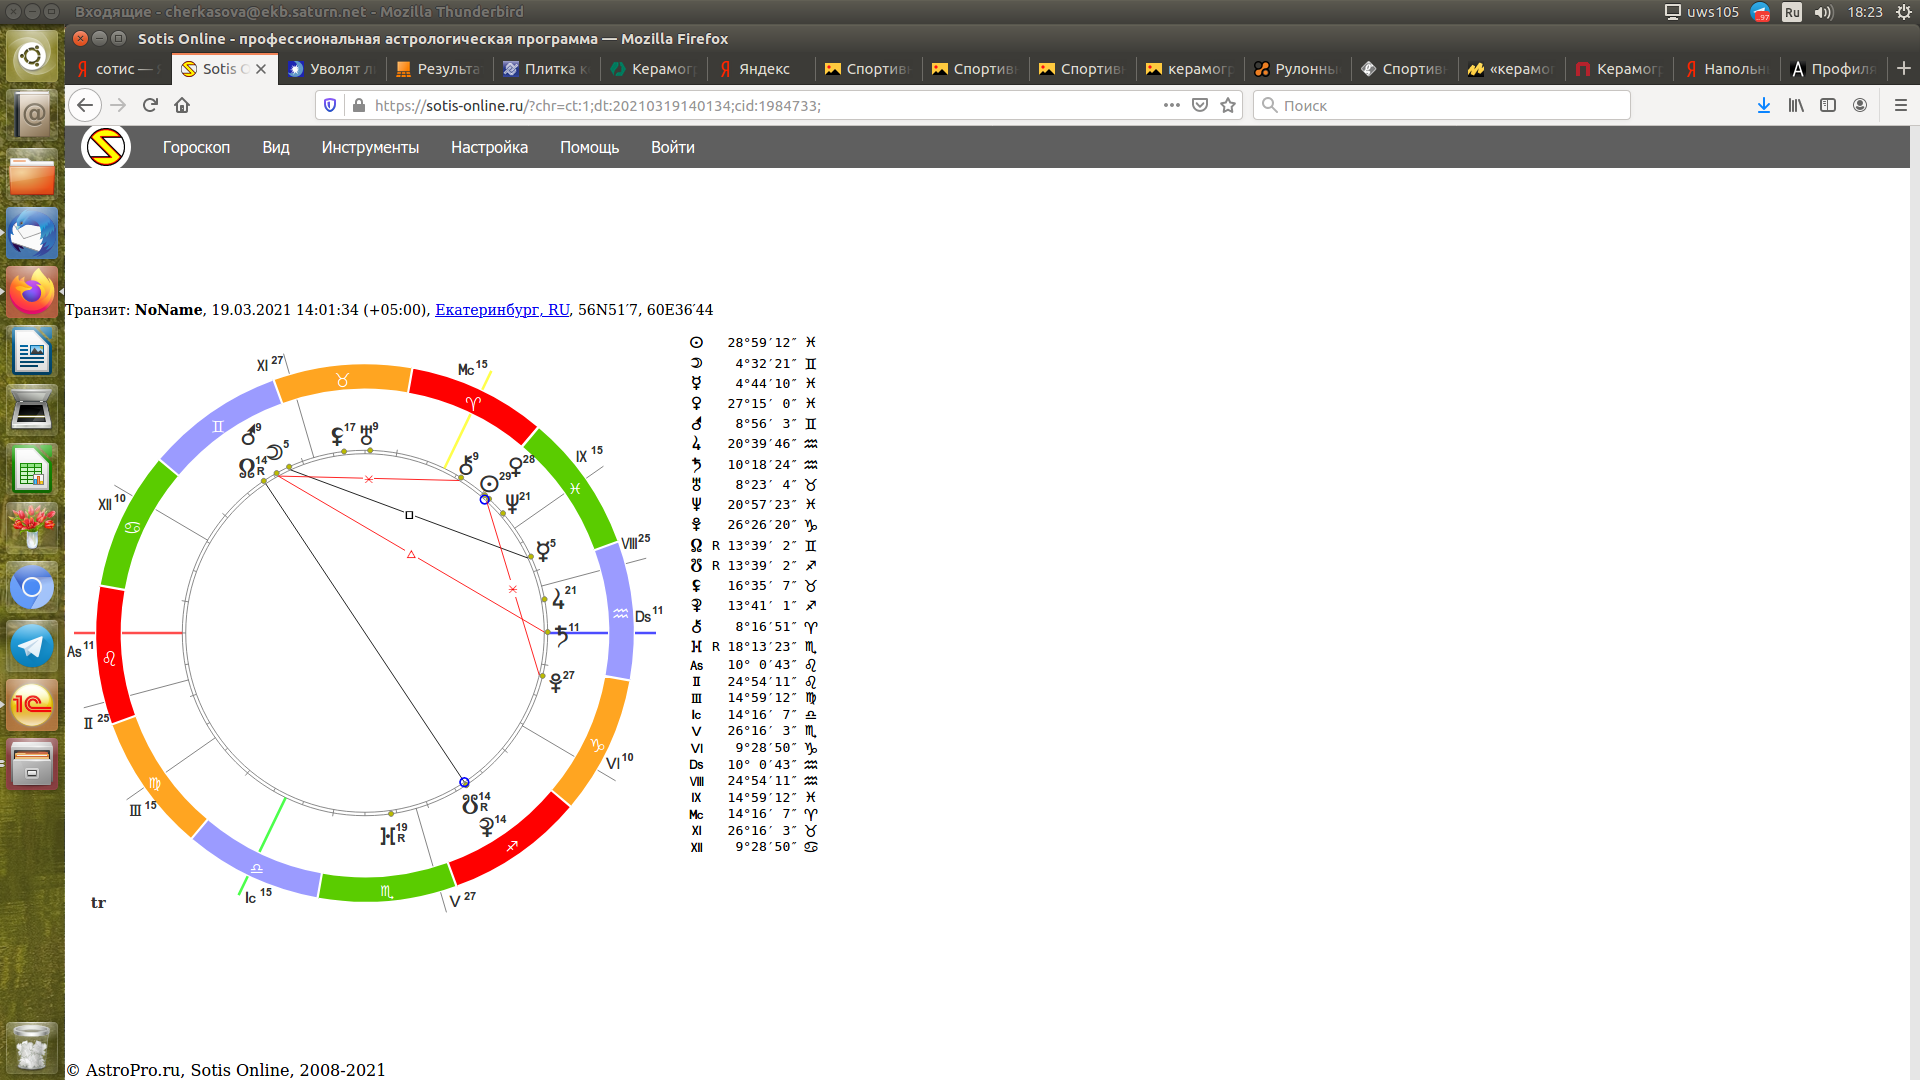Click the Екатеринбург, RU link
1920x1080 pixels.
[x=502, y=310]
